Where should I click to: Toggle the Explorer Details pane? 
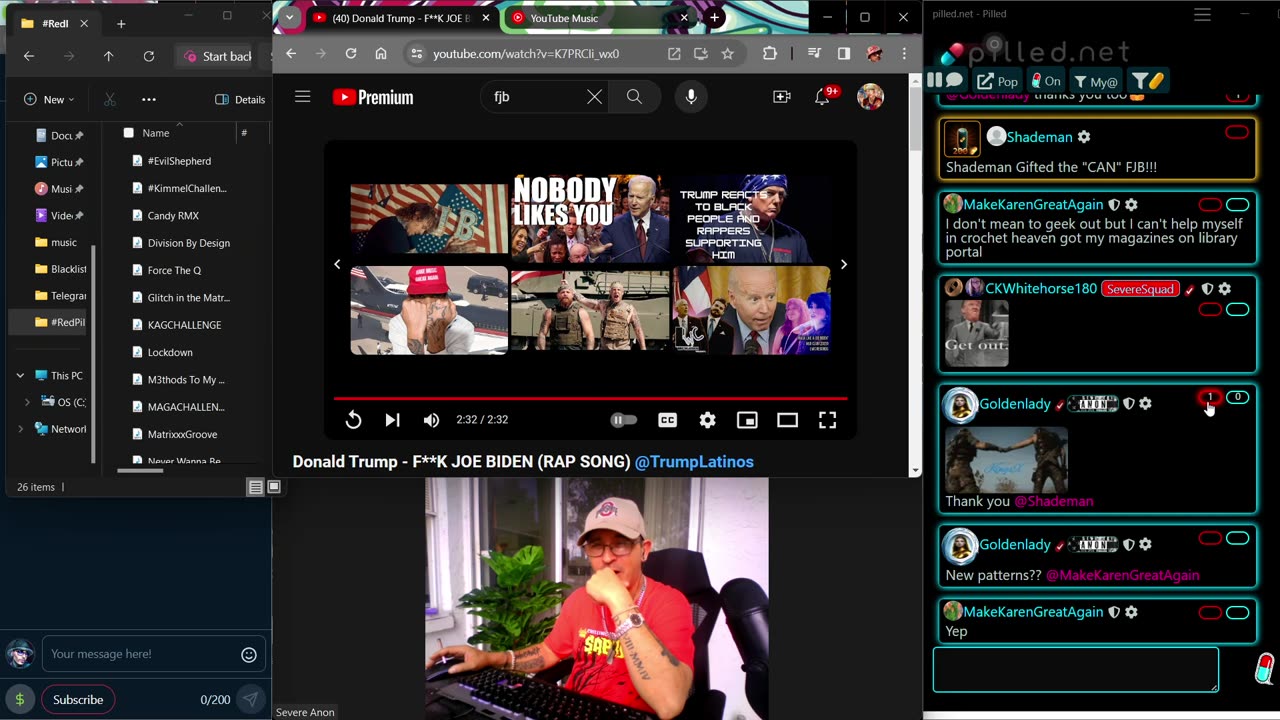pos(240,99)
